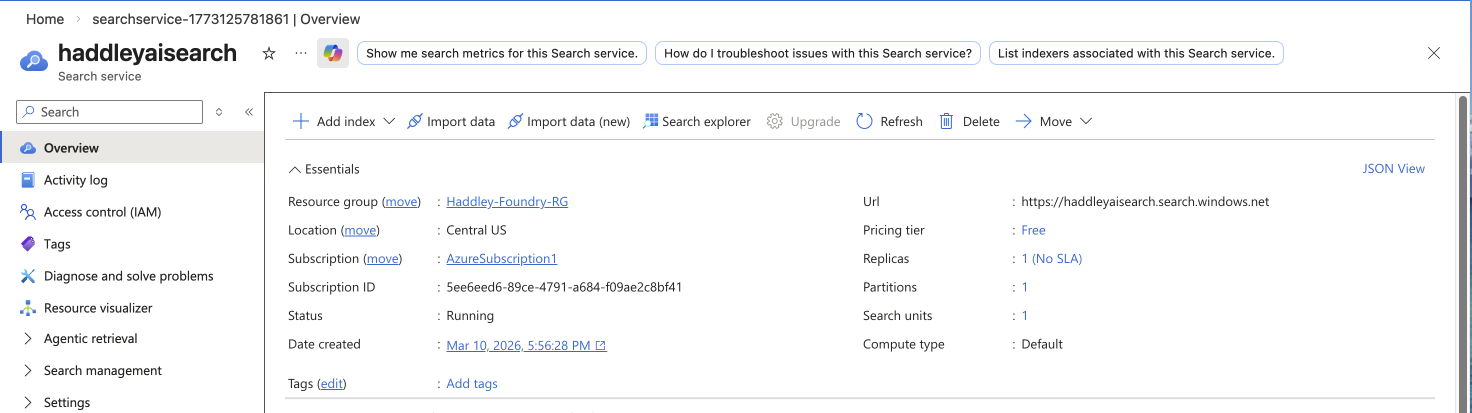Click the Resource visualizer icon in the sidebar
1472x413 pixels.
[28, 308]
